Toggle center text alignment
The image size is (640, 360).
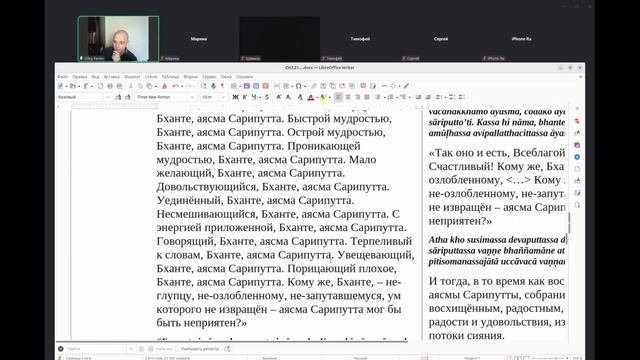pyautogui.click(x=348, y=97)
